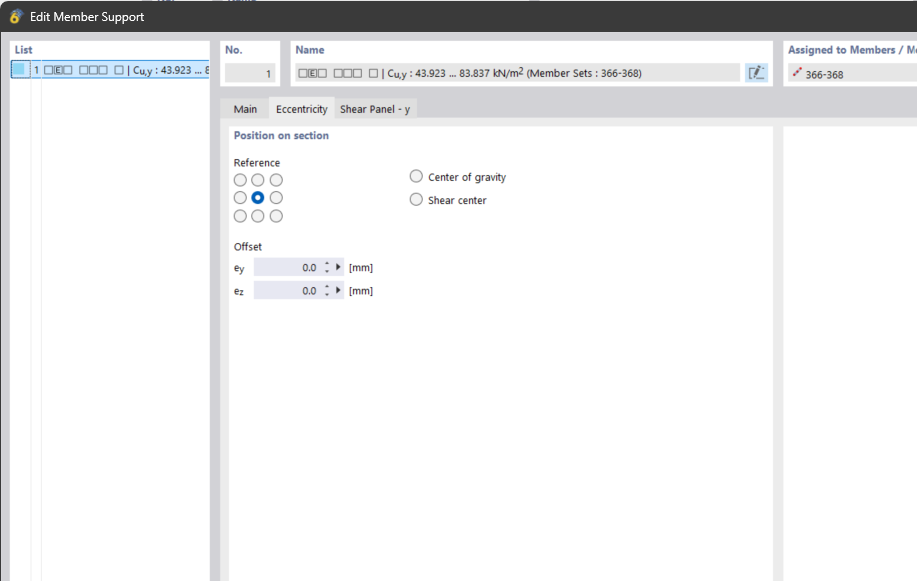Viewport: 917px width, 581px height.
Task: Click the ey offset spinner arrows
Action: 326,267
